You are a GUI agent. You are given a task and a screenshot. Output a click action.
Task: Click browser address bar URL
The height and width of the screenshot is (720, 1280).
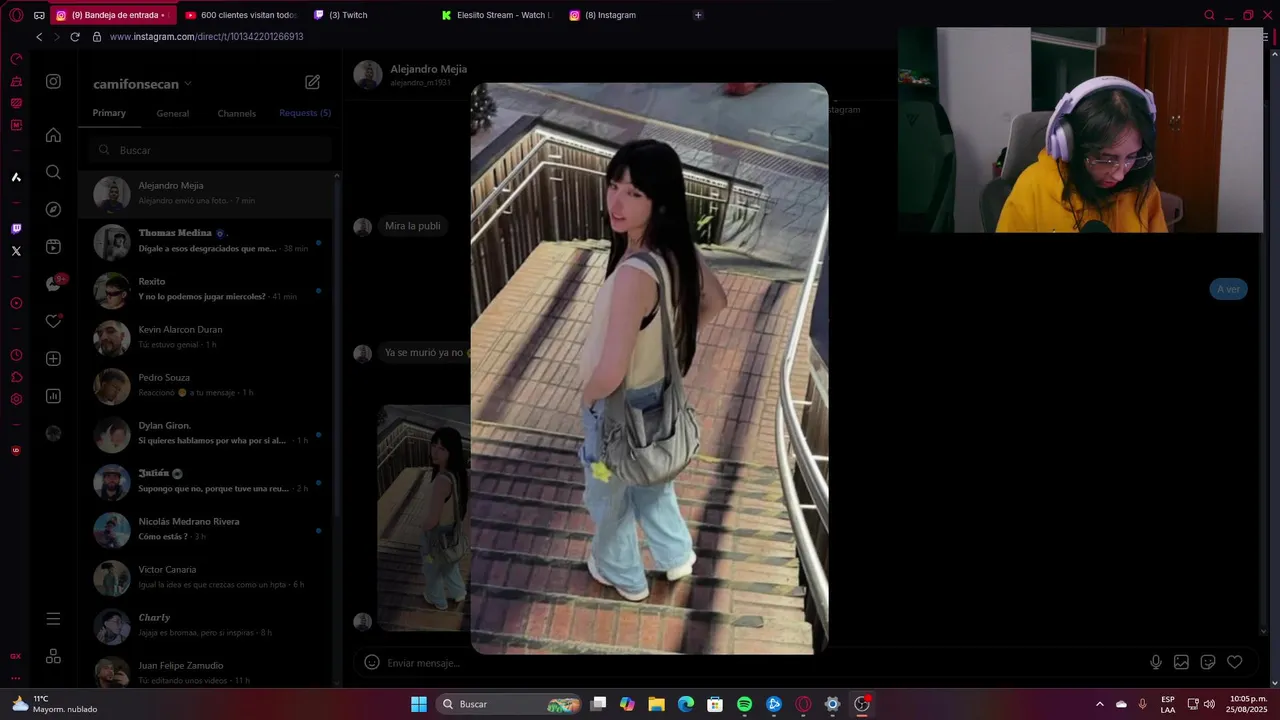pyautogui.click(x=206, y=37)
